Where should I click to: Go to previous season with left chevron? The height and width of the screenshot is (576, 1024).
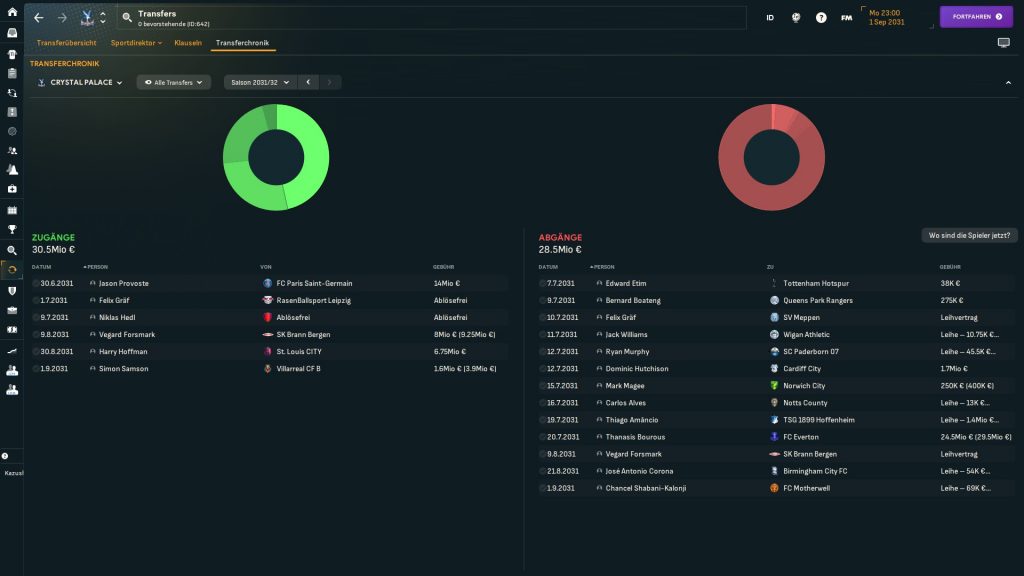[x=308, y=82]
